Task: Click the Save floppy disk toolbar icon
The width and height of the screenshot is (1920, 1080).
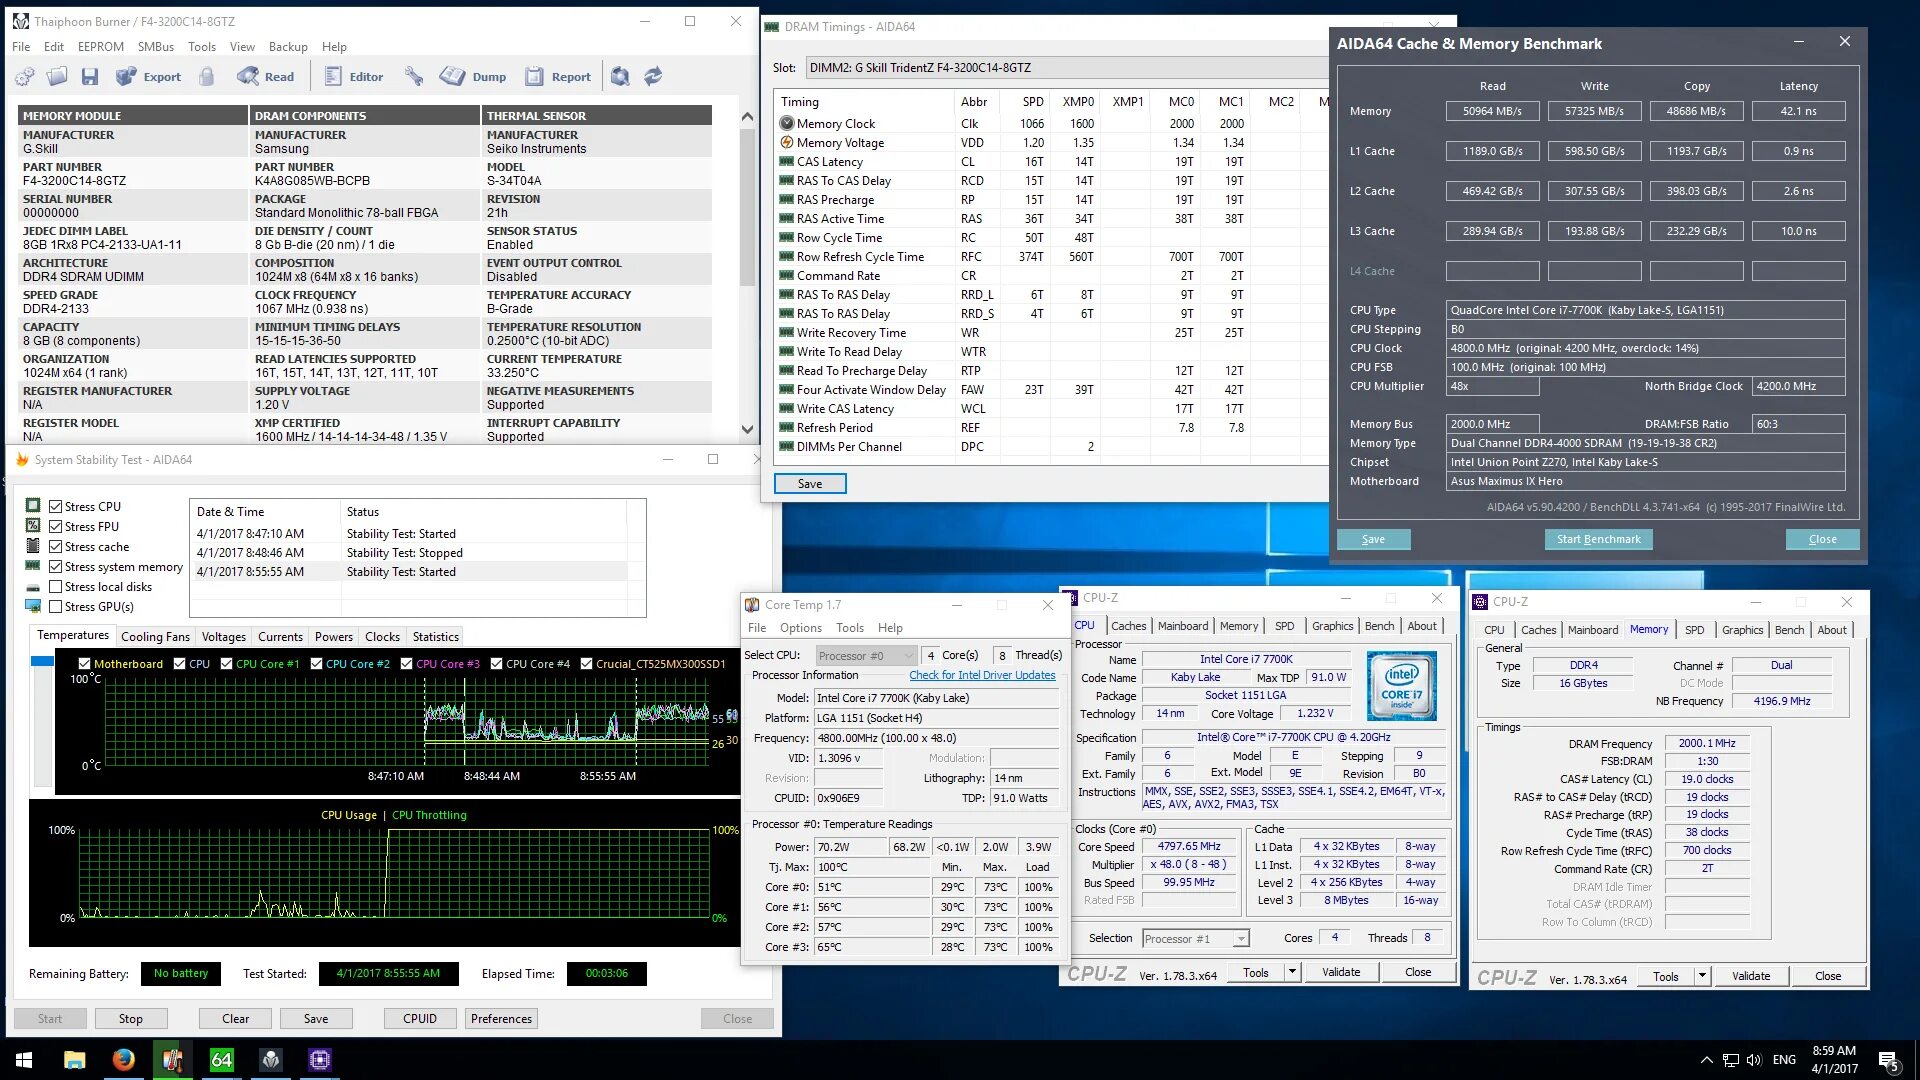Action: [90, 77]
